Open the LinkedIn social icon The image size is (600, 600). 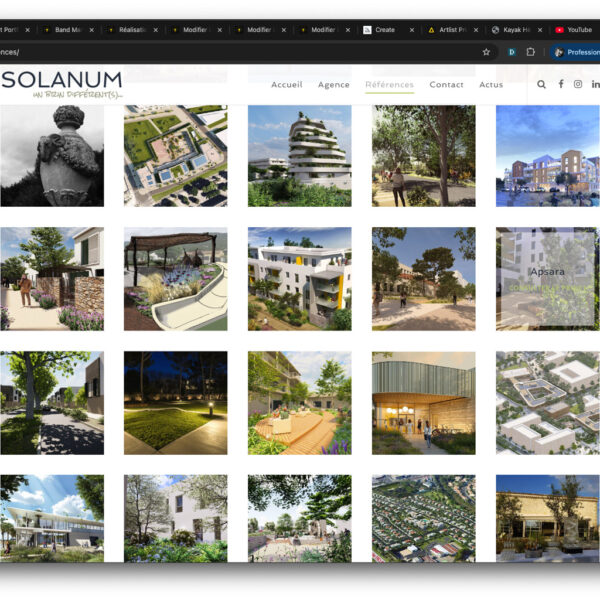(x=595, y=85)
